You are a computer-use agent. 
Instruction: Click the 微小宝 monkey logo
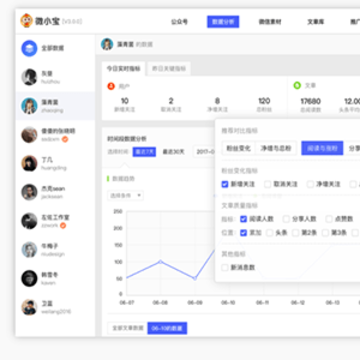click(26, 21)
